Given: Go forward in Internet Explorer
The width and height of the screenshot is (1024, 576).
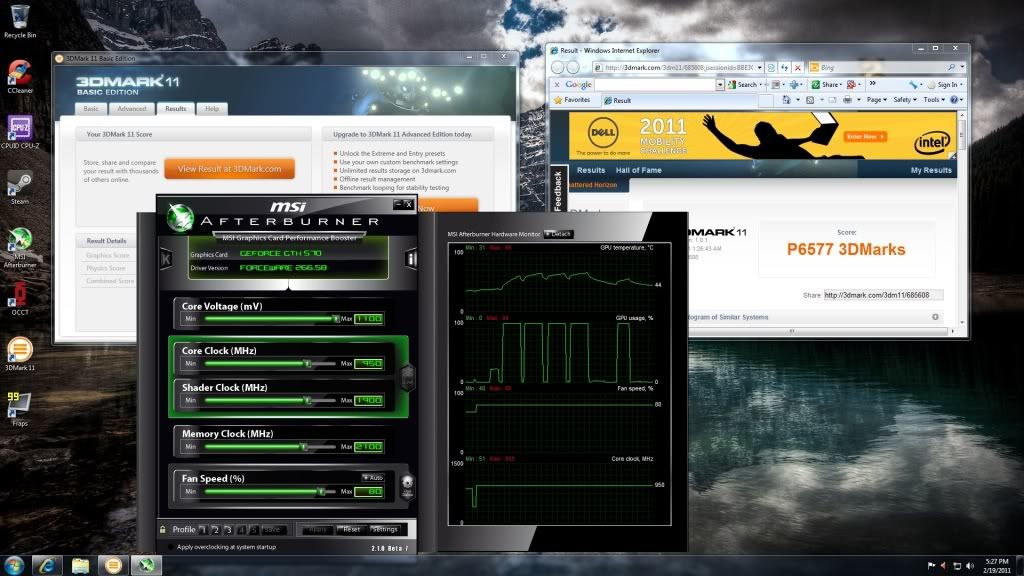Looking at the screenshot, I should coord(573,67).
